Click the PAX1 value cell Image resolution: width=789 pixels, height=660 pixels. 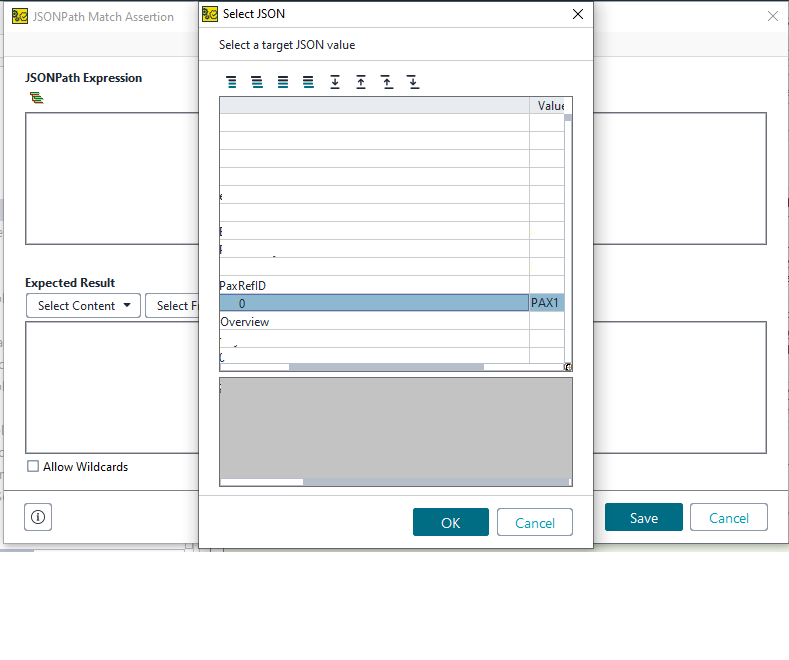[547, 303]
